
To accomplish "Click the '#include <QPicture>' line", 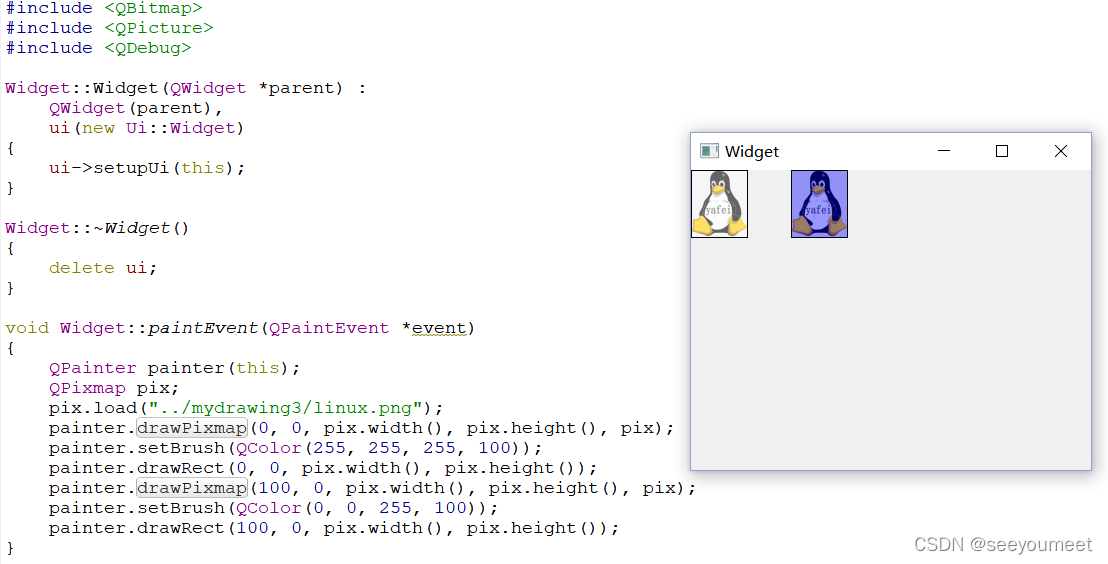I will (110, 28).
